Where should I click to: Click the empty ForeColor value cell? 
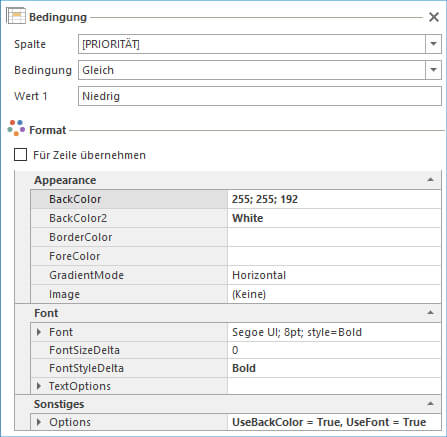(x=334, y=256)
